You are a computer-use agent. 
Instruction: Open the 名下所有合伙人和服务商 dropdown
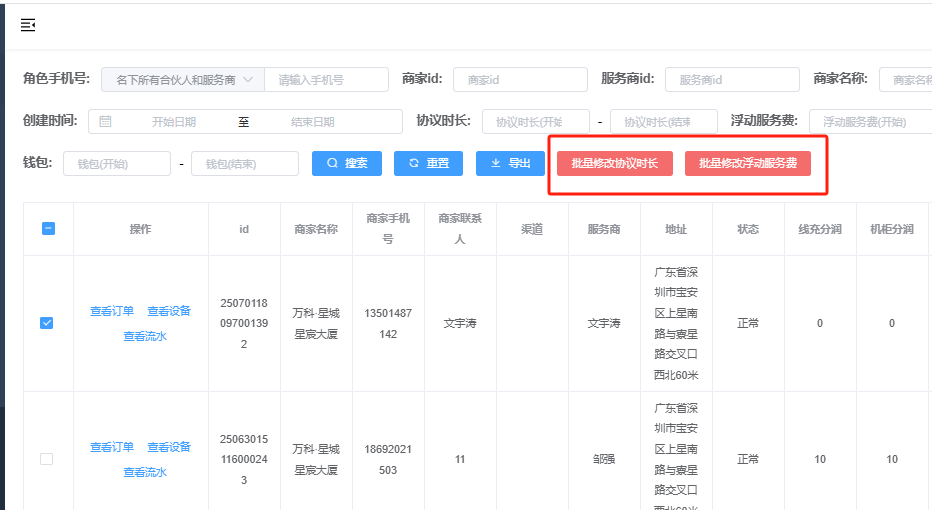183,80
